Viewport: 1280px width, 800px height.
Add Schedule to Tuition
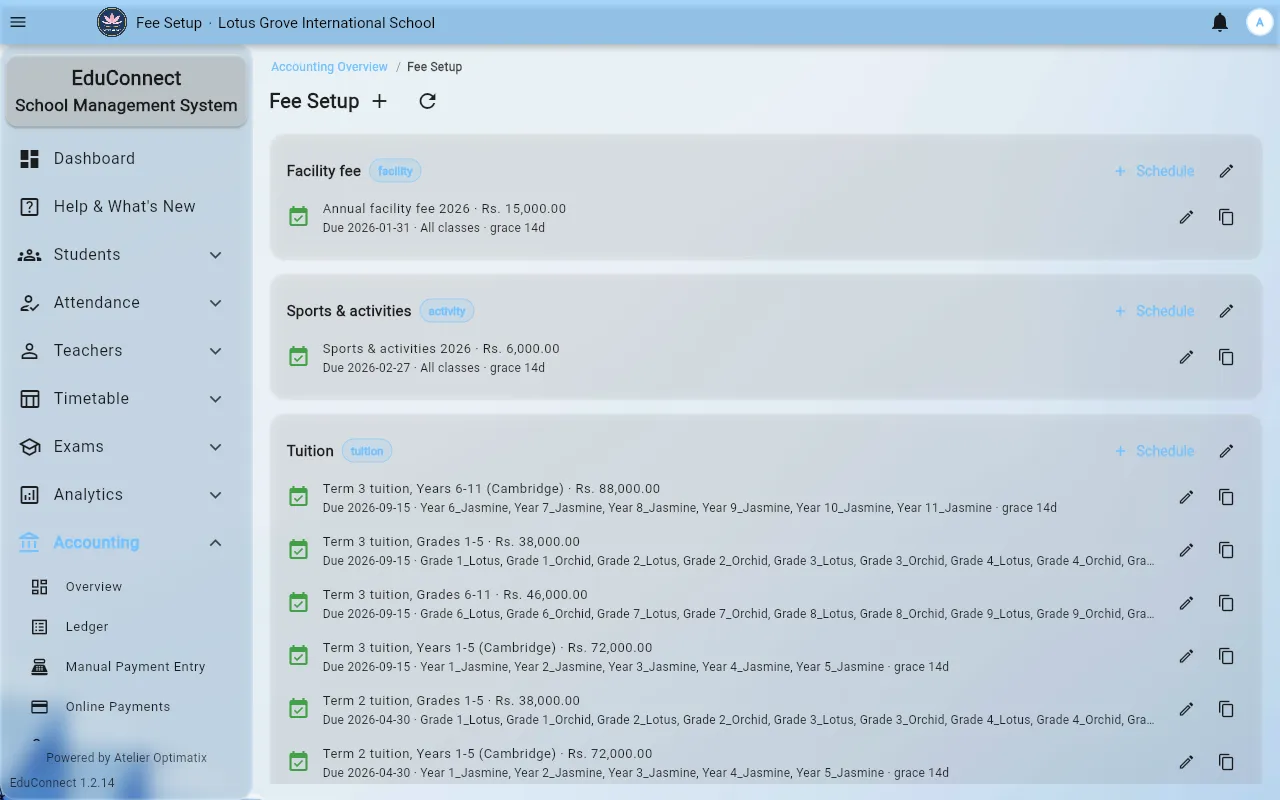tap(1154, 451)
